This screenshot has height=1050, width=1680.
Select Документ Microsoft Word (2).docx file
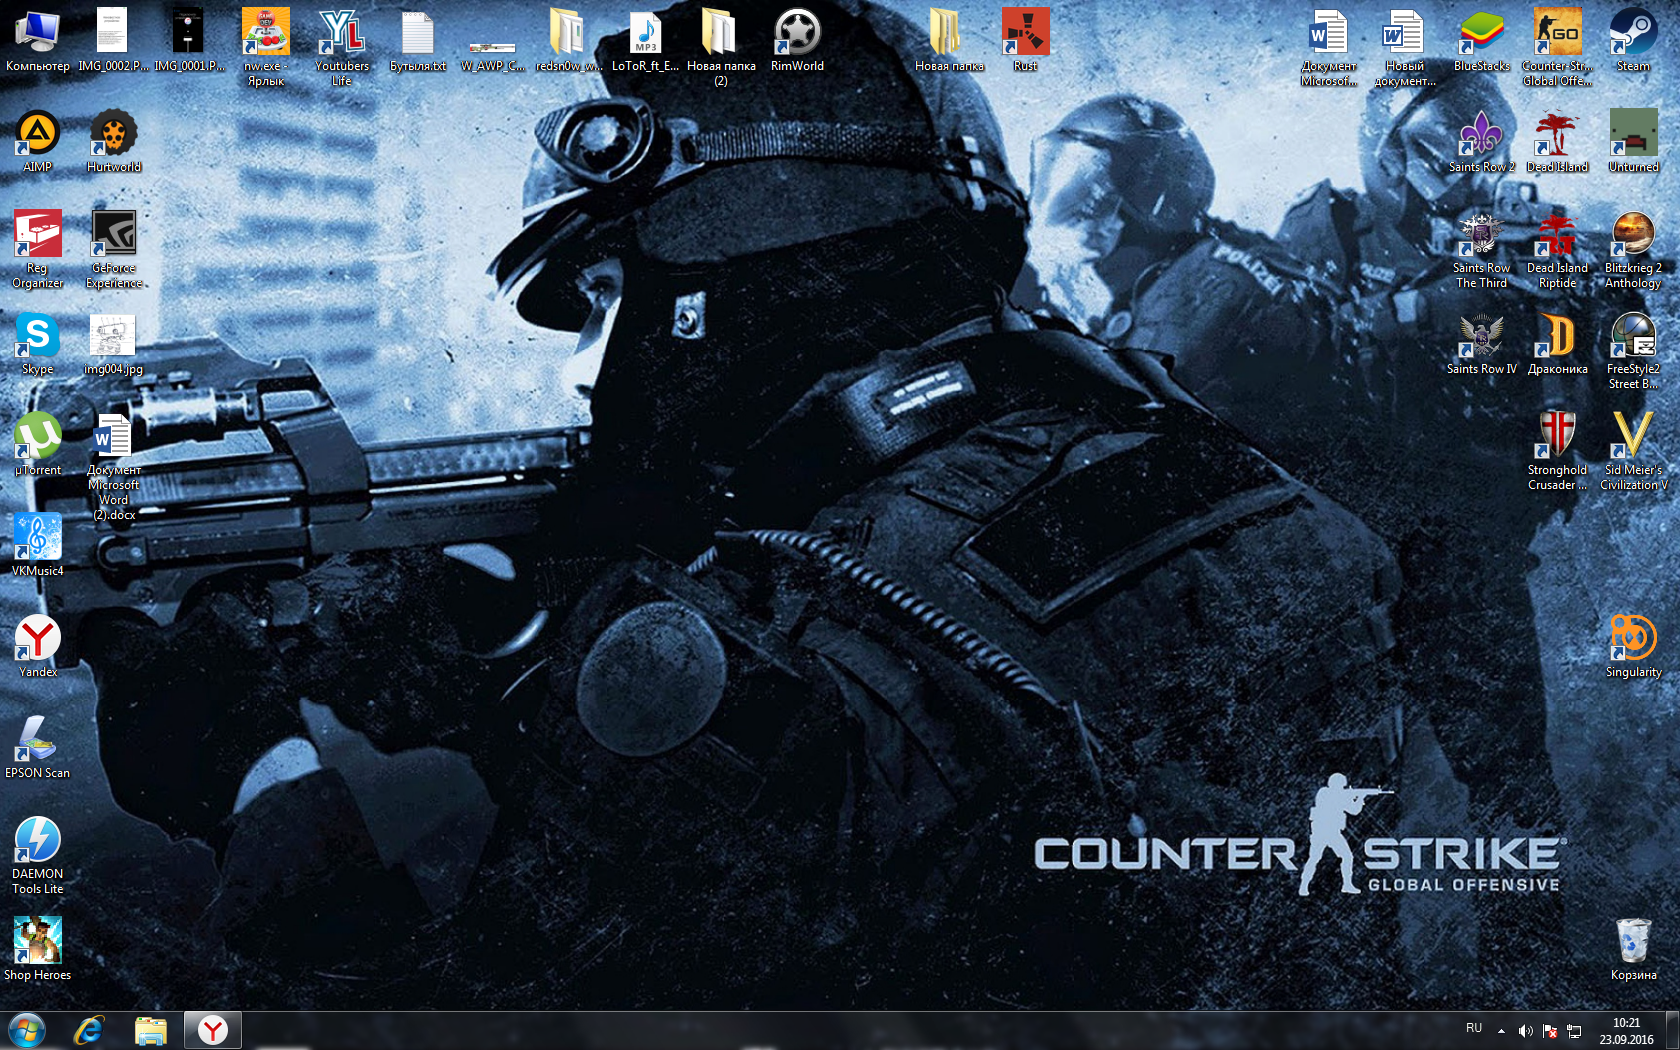[114, 466]
